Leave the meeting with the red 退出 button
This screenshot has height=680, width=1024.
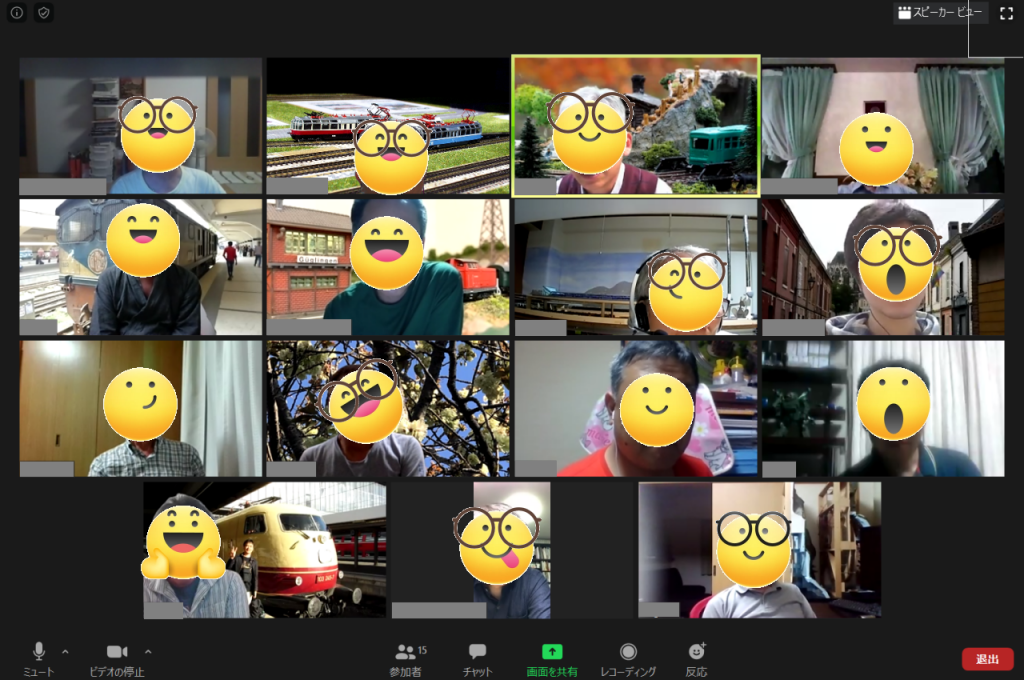(987, 659)
